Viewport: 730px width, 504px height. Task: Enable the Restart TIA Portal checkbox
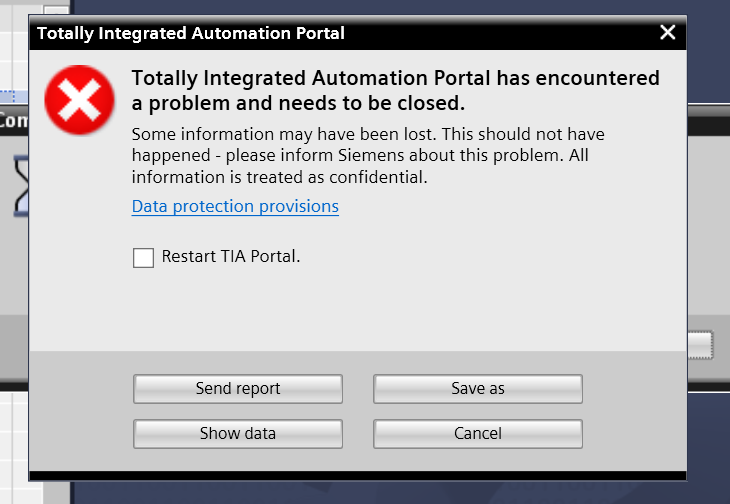point(144,258)
